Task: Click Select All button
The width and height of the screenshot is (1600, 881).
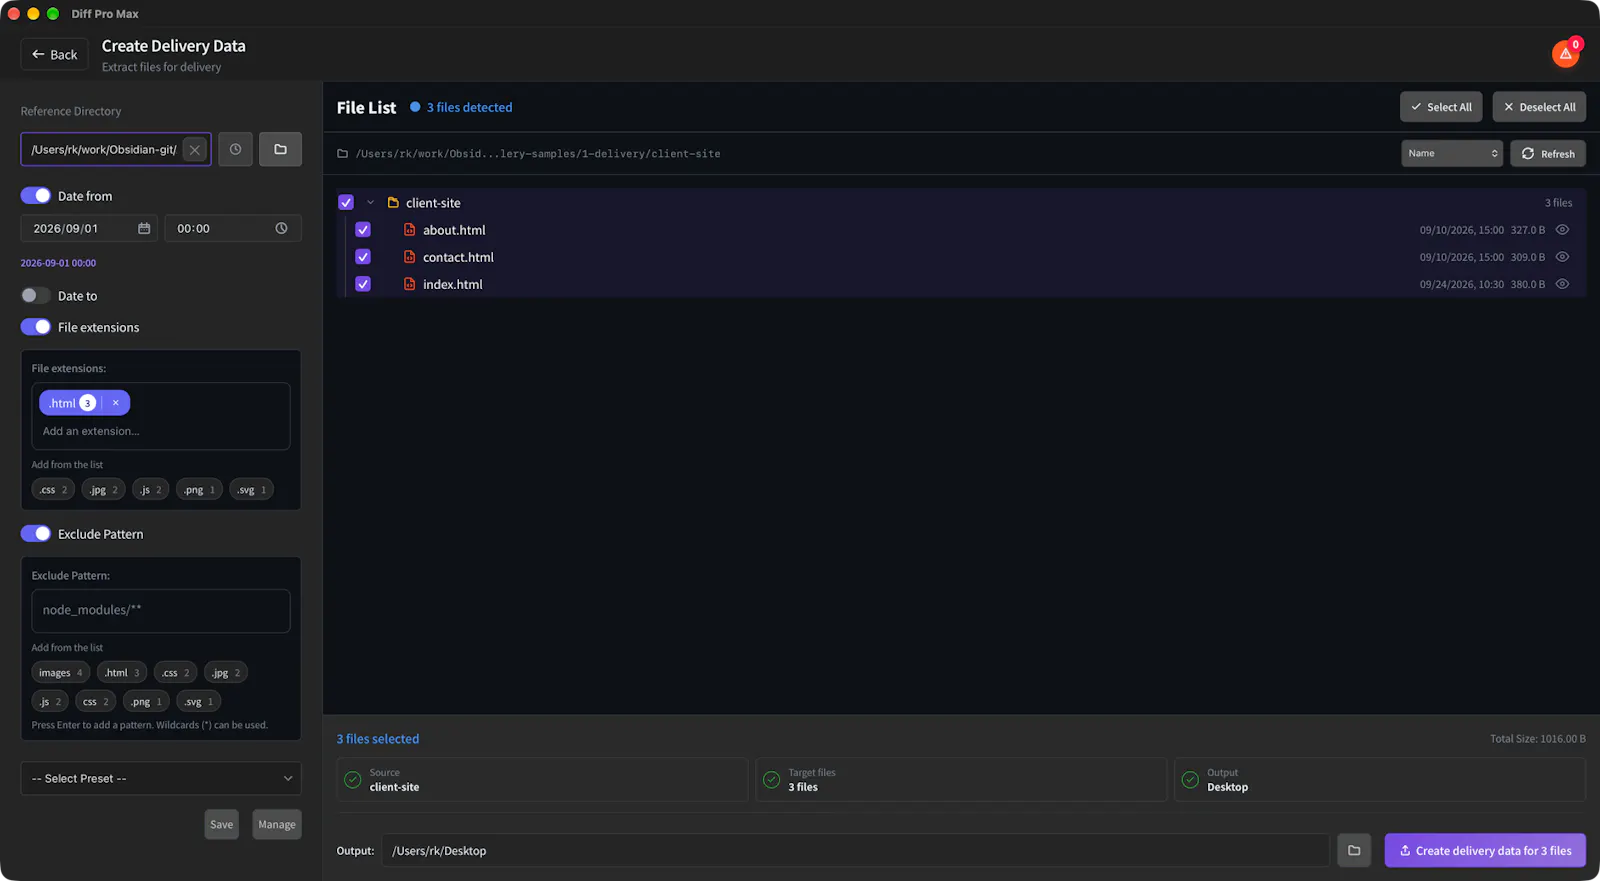Action: (x=1441, y=107)
